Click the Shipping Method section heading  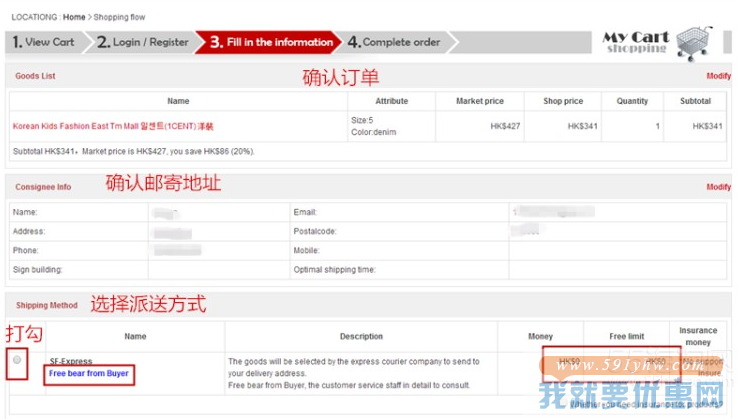[x=47, y=306]
